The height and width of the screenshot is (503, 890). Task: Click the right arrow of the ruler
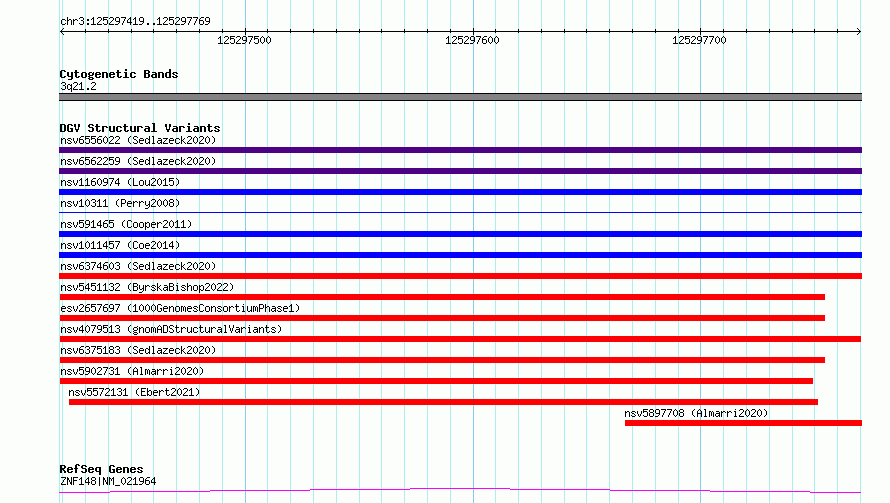click(858, 31)
